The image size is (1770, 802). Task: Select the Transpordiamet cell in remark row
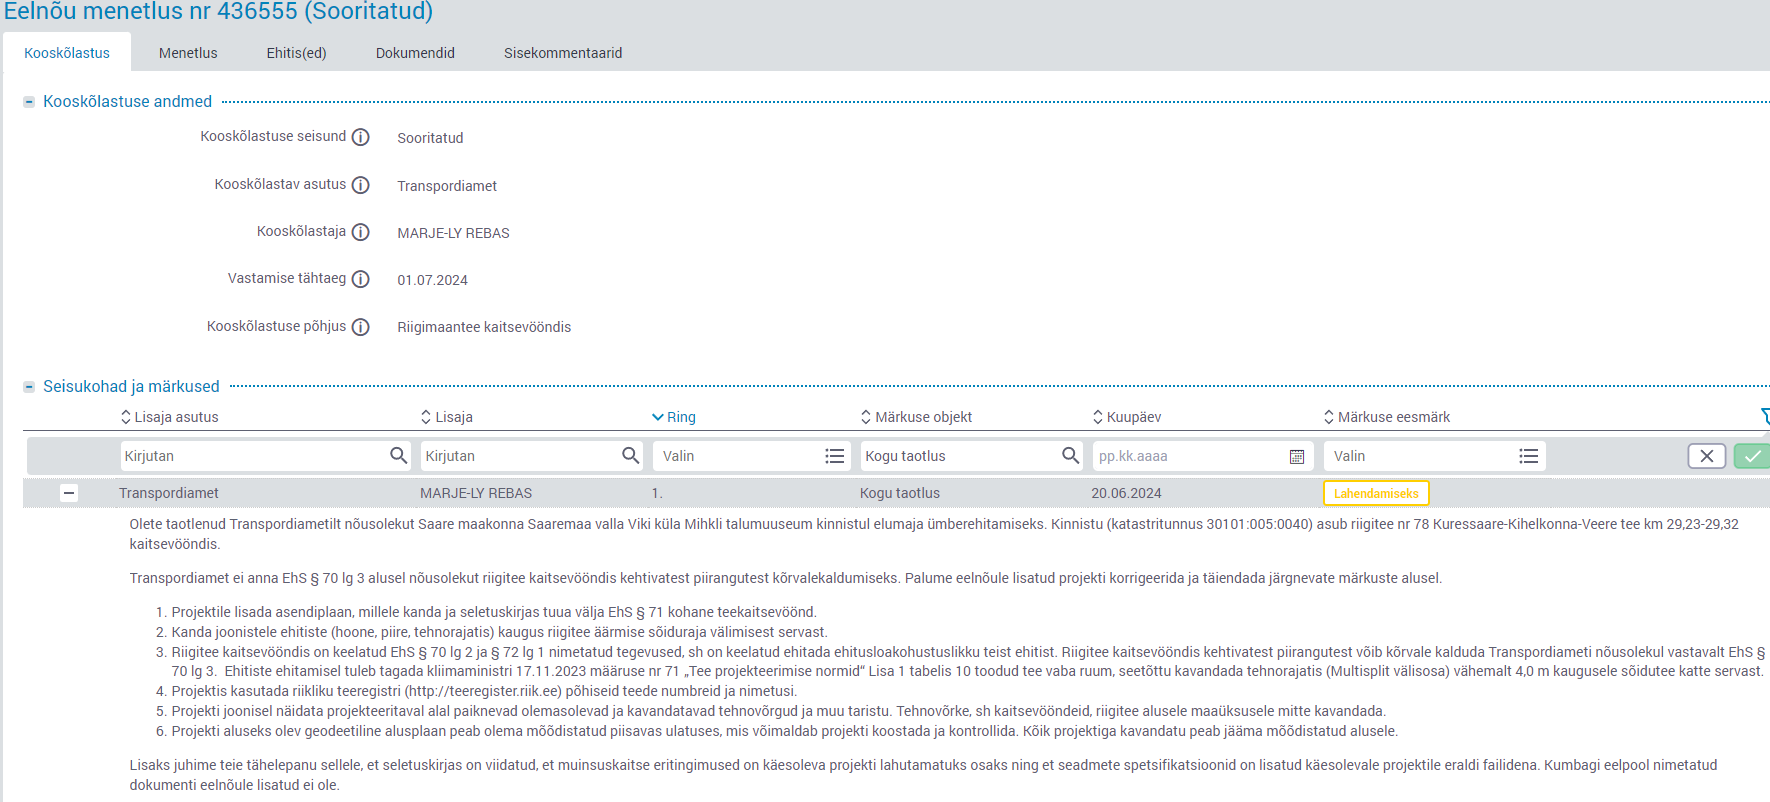tap(169, 493)
